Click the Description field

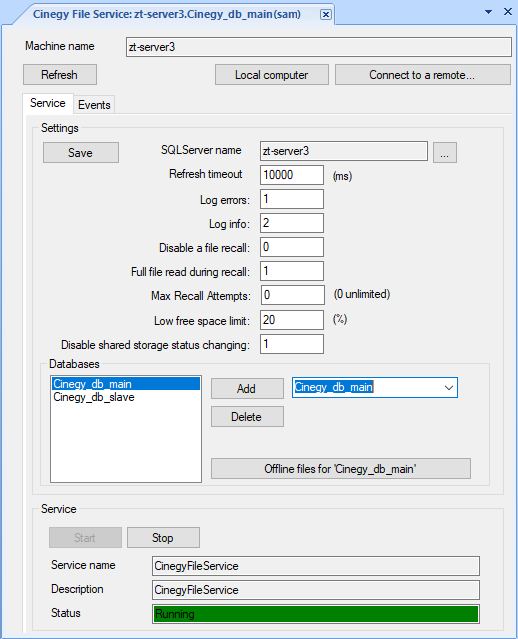tap(316, 590)
